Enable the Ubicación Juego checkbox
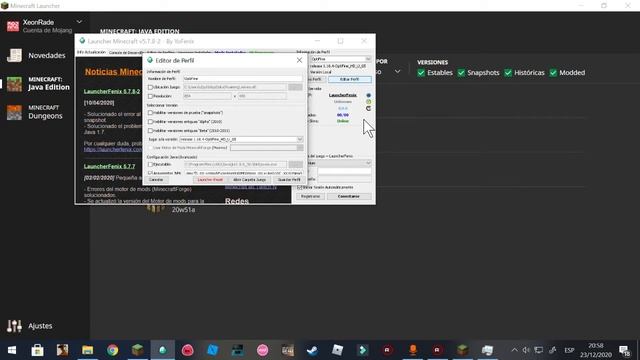640x360 pixels. pos(150,87)
